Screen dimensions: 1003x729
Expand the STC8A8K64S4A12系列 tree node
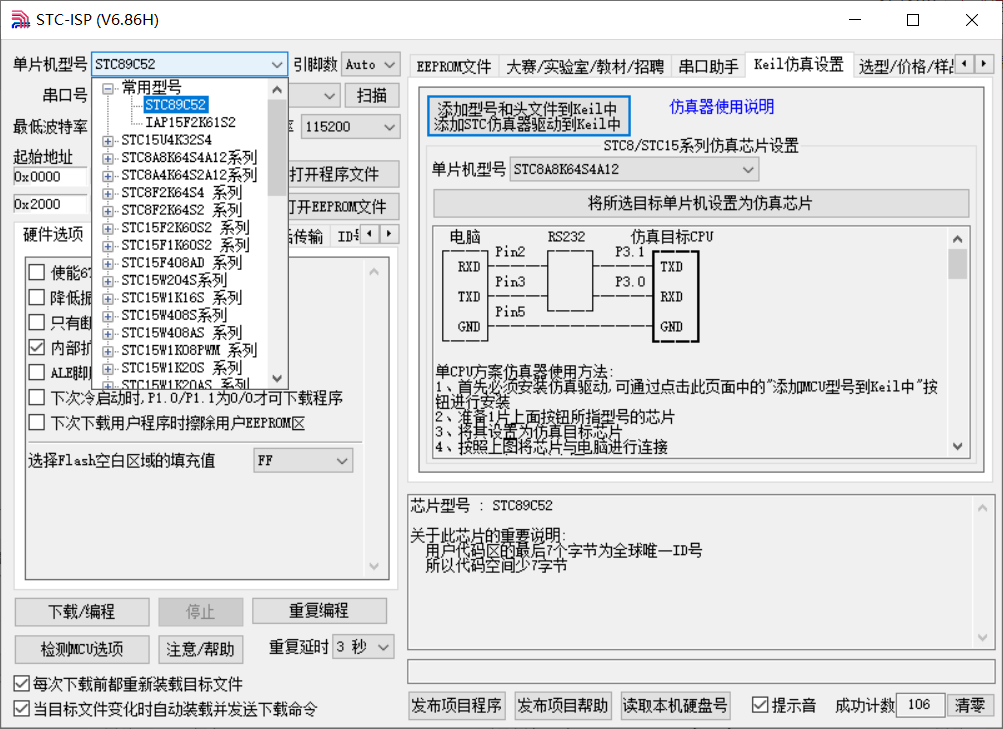coord(107,158)
